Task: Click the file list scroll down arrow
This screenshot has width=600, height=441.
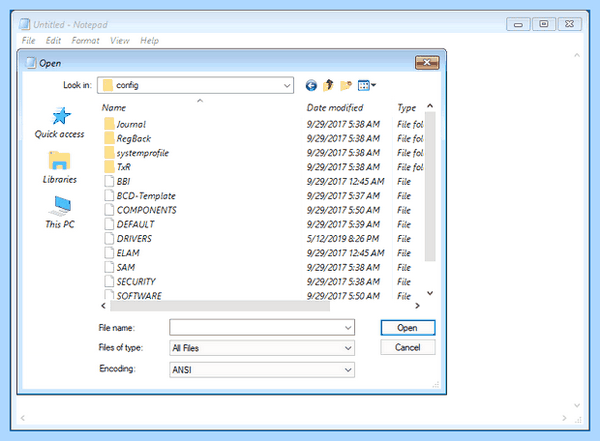Action: click(x=430, y=293)
